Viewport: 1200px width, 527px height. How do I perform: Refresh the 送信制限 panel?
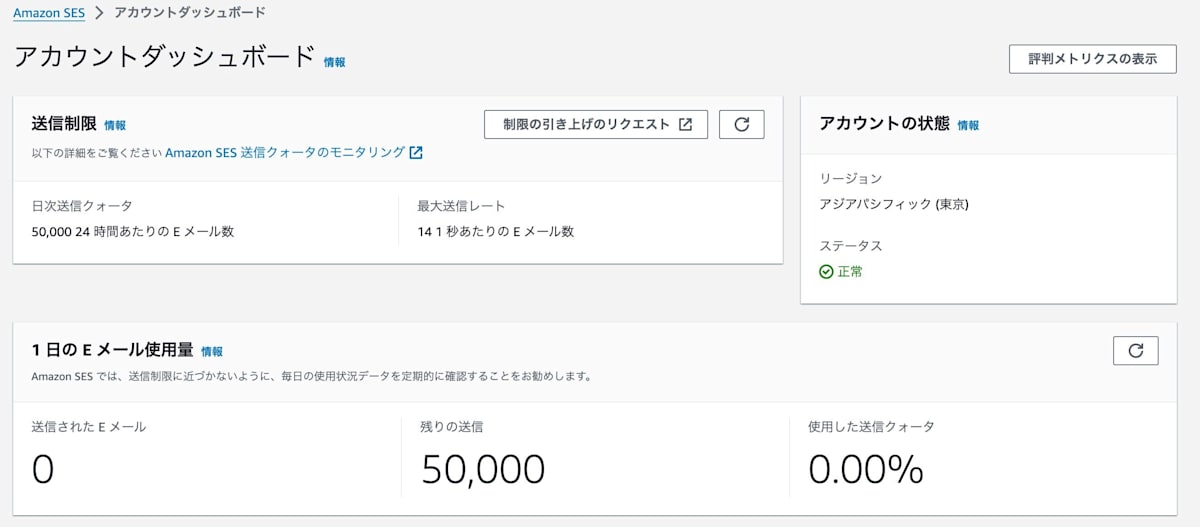coord(741,124)
